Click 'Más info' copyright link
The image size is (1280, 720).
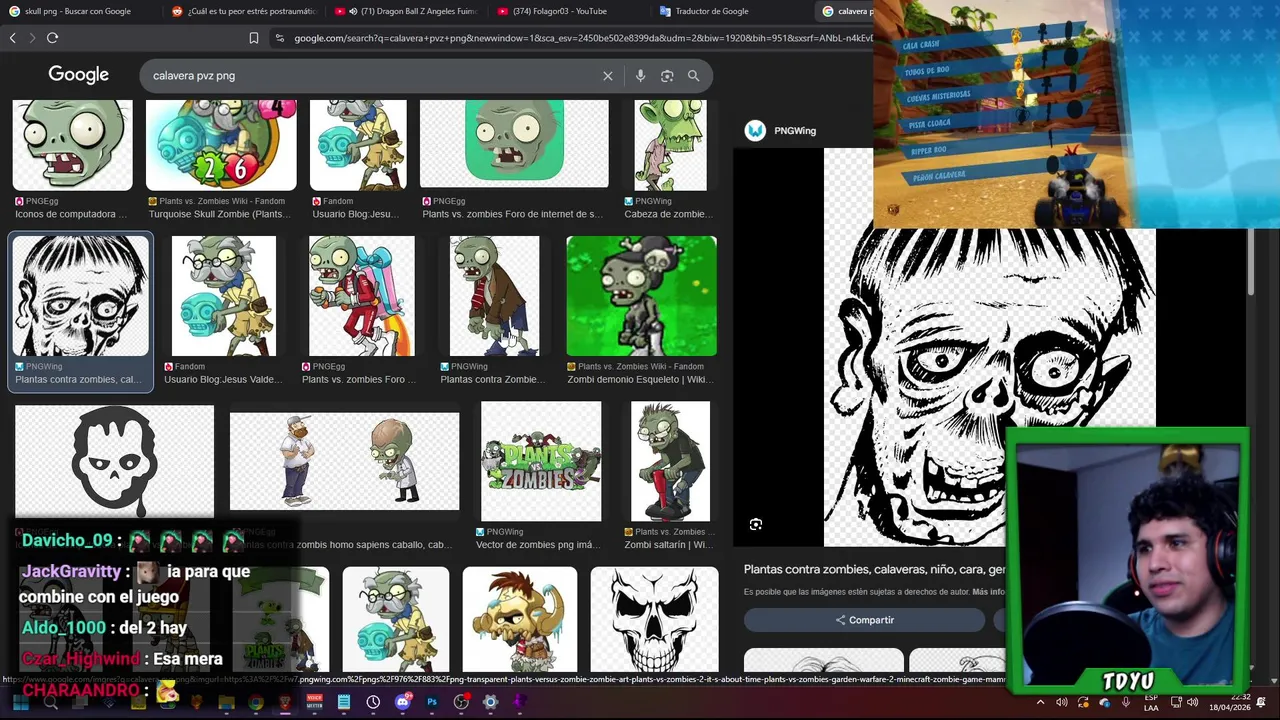988,592
